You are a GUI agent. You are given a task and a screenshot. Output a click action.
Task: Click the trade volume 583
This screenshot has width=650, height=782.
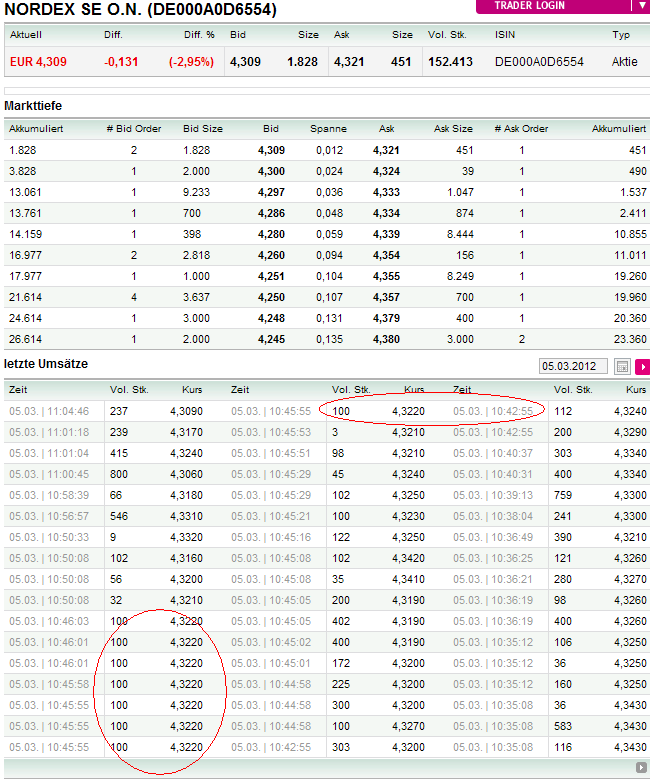coord(563,726)
